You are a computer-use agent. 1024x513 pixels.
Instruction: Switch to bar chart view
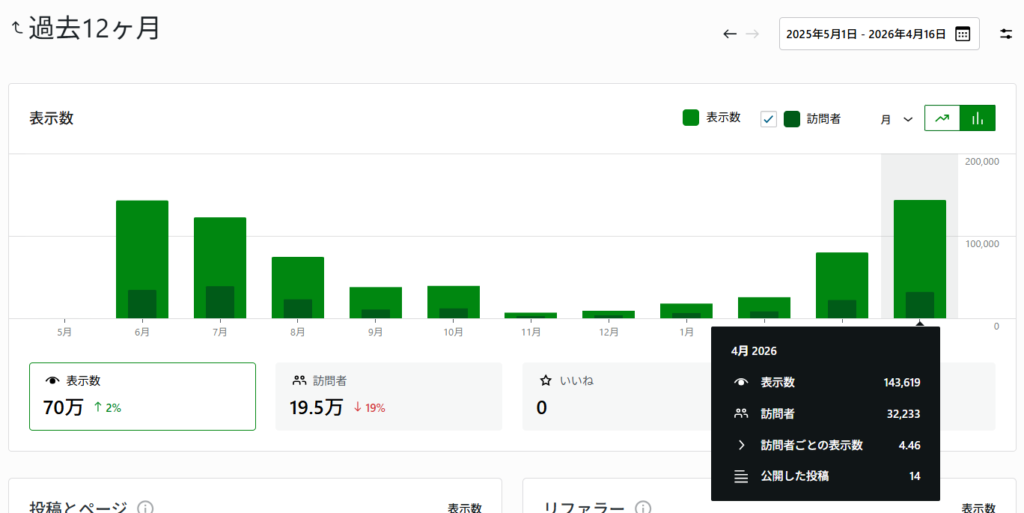click(x=977, y=118)
